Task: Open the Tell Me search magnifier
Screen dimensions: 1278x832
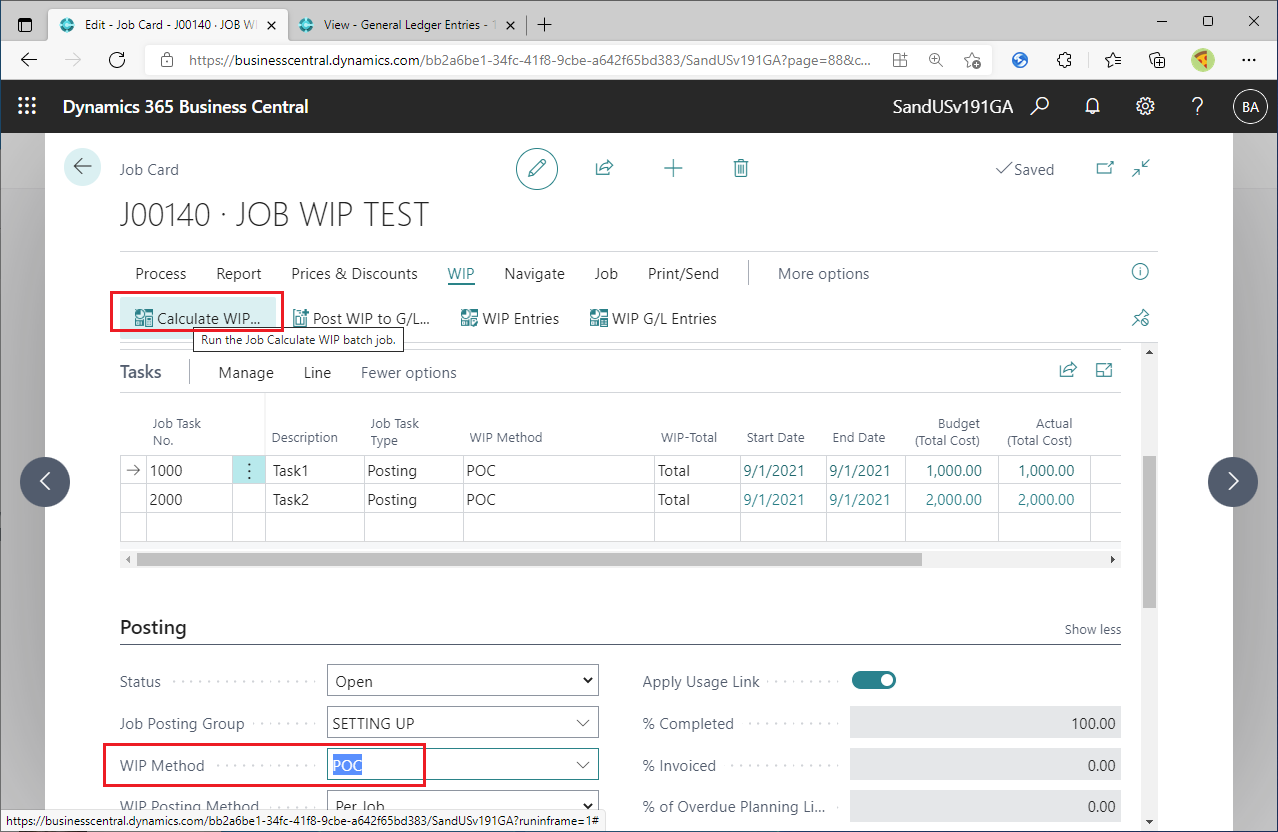Action: point(1040,106)
